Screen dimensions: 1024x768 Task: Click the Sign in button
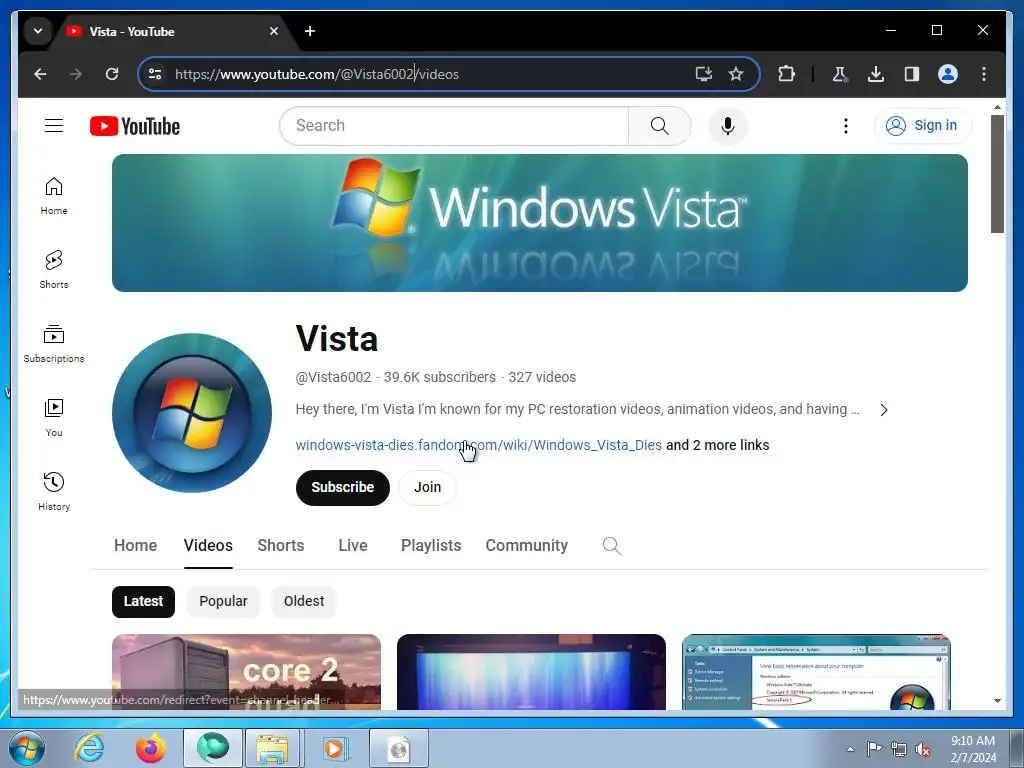tap(922, 125)
